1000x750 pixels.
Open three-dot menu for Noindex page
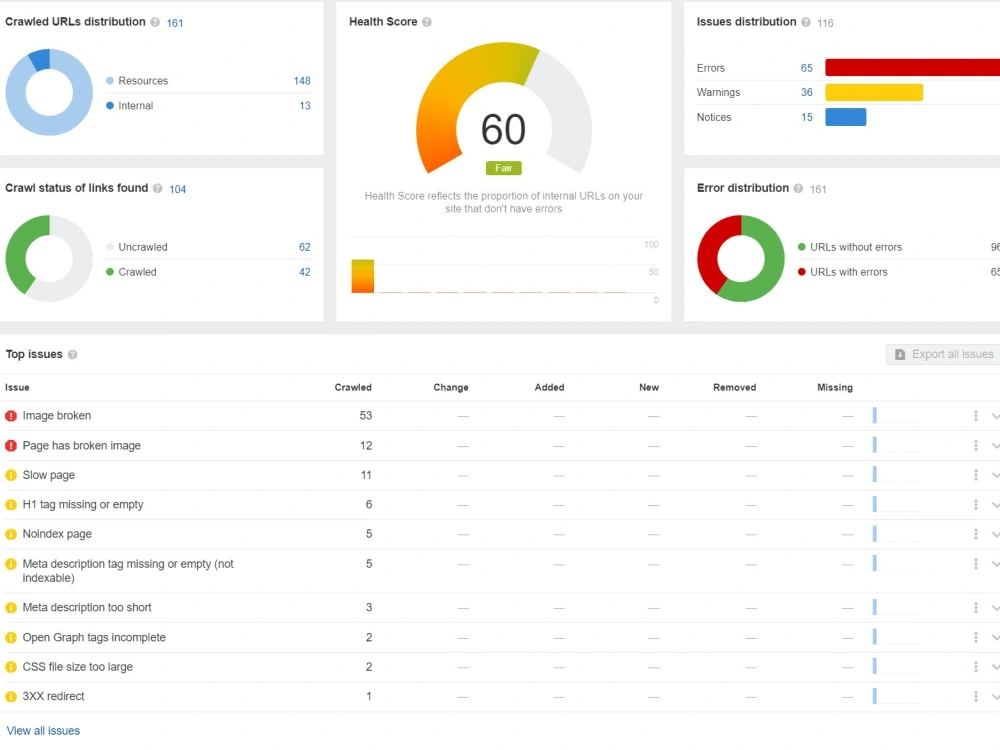coord(976,534)
